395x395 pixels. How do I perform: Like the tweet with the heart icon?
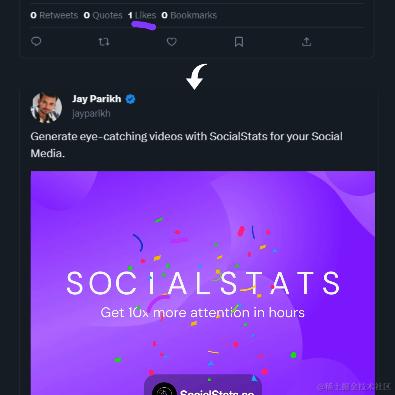(x=172, y=42)
